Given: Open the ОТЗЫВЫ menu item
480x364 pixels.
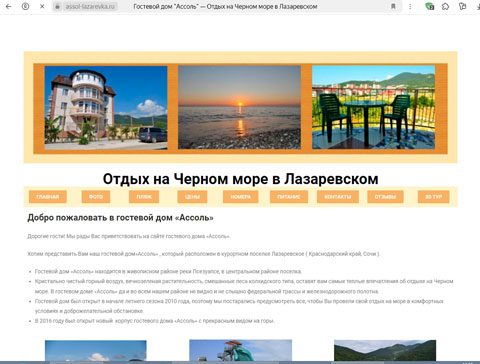Looking at the screenshot, I should coord(385,197).
